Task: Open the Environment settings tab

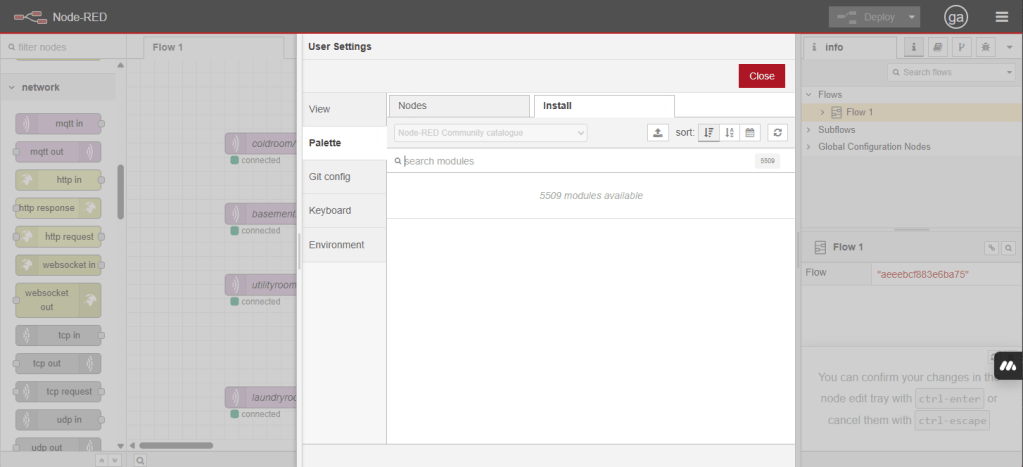Action: (x=344, y=245)
